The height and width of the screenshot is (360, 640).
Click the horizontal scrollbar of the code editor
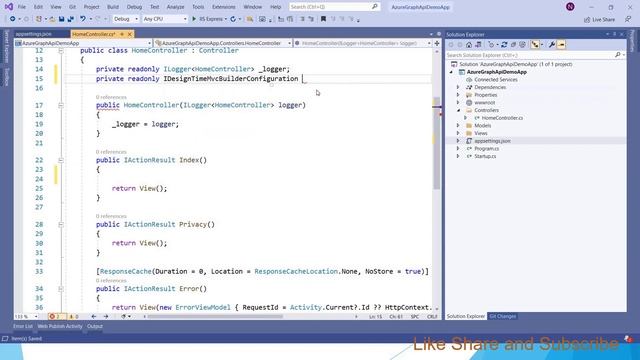[x=216, y=316]
